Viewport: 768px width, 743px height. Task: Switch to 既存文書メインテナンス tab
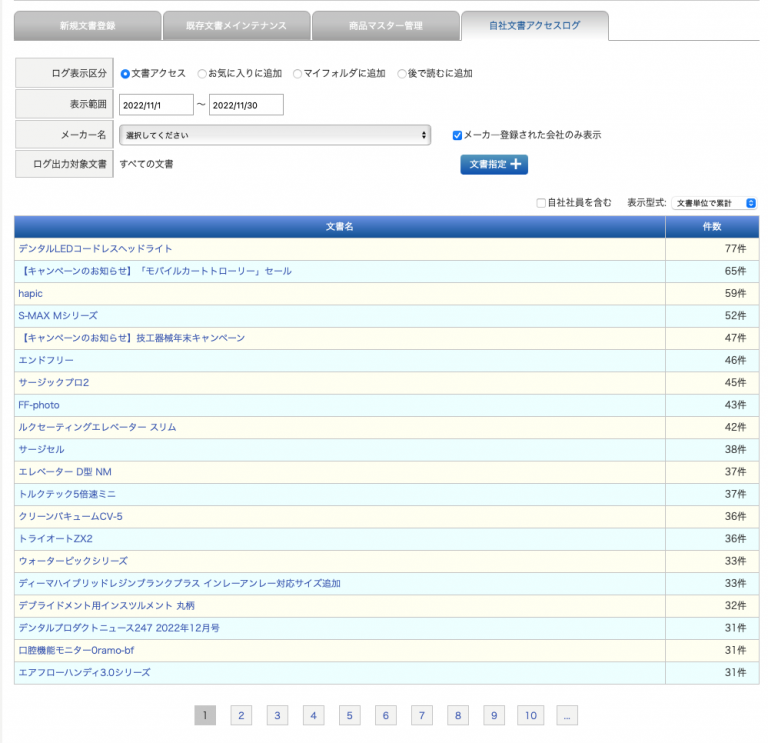click(237, 25)
